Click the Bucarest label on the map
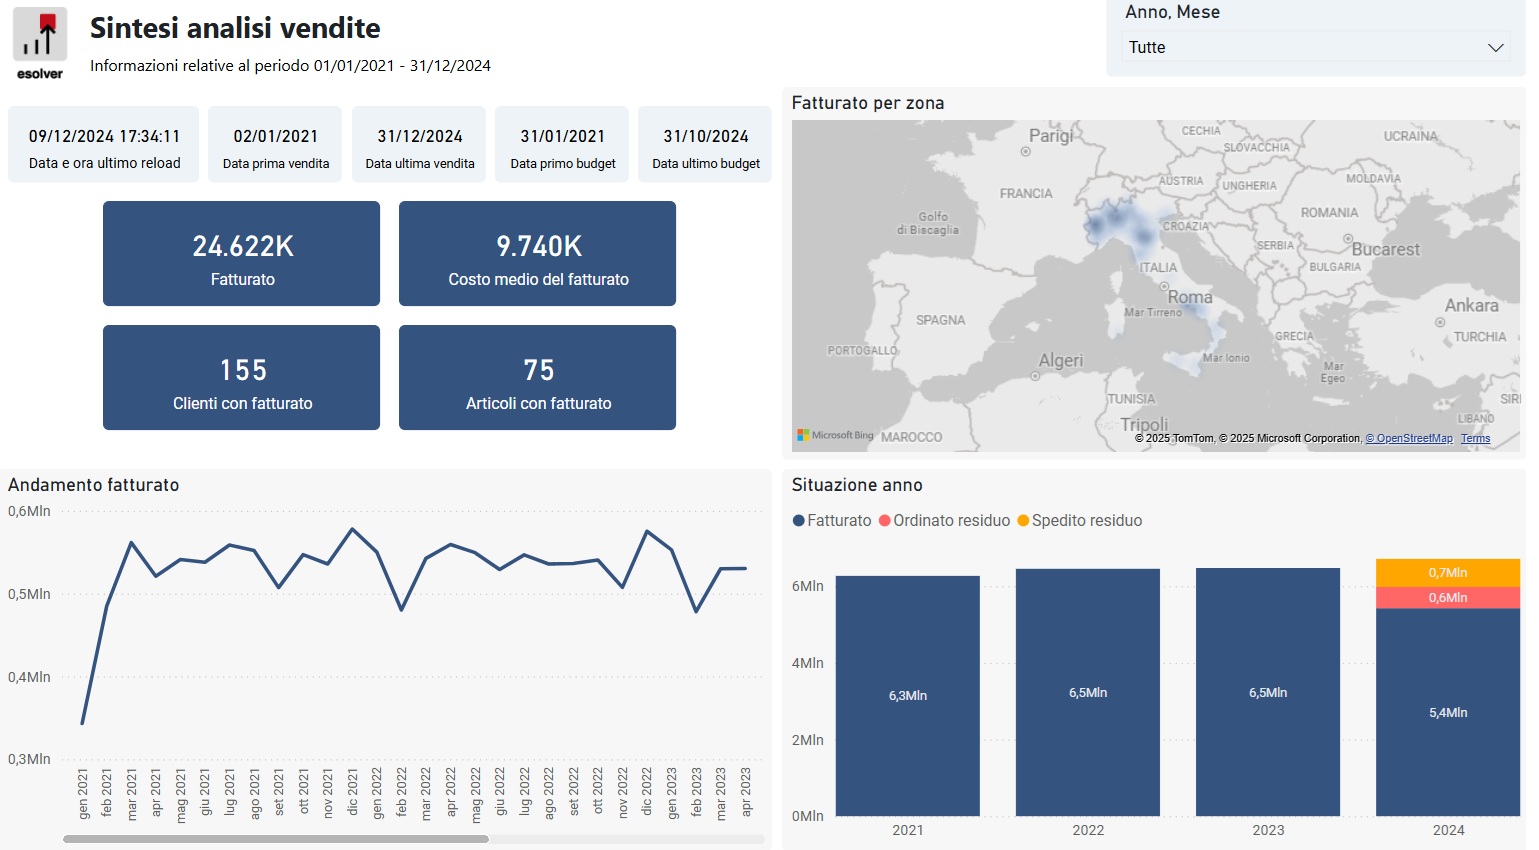The image size is (1539, 850). point(1385,249)
